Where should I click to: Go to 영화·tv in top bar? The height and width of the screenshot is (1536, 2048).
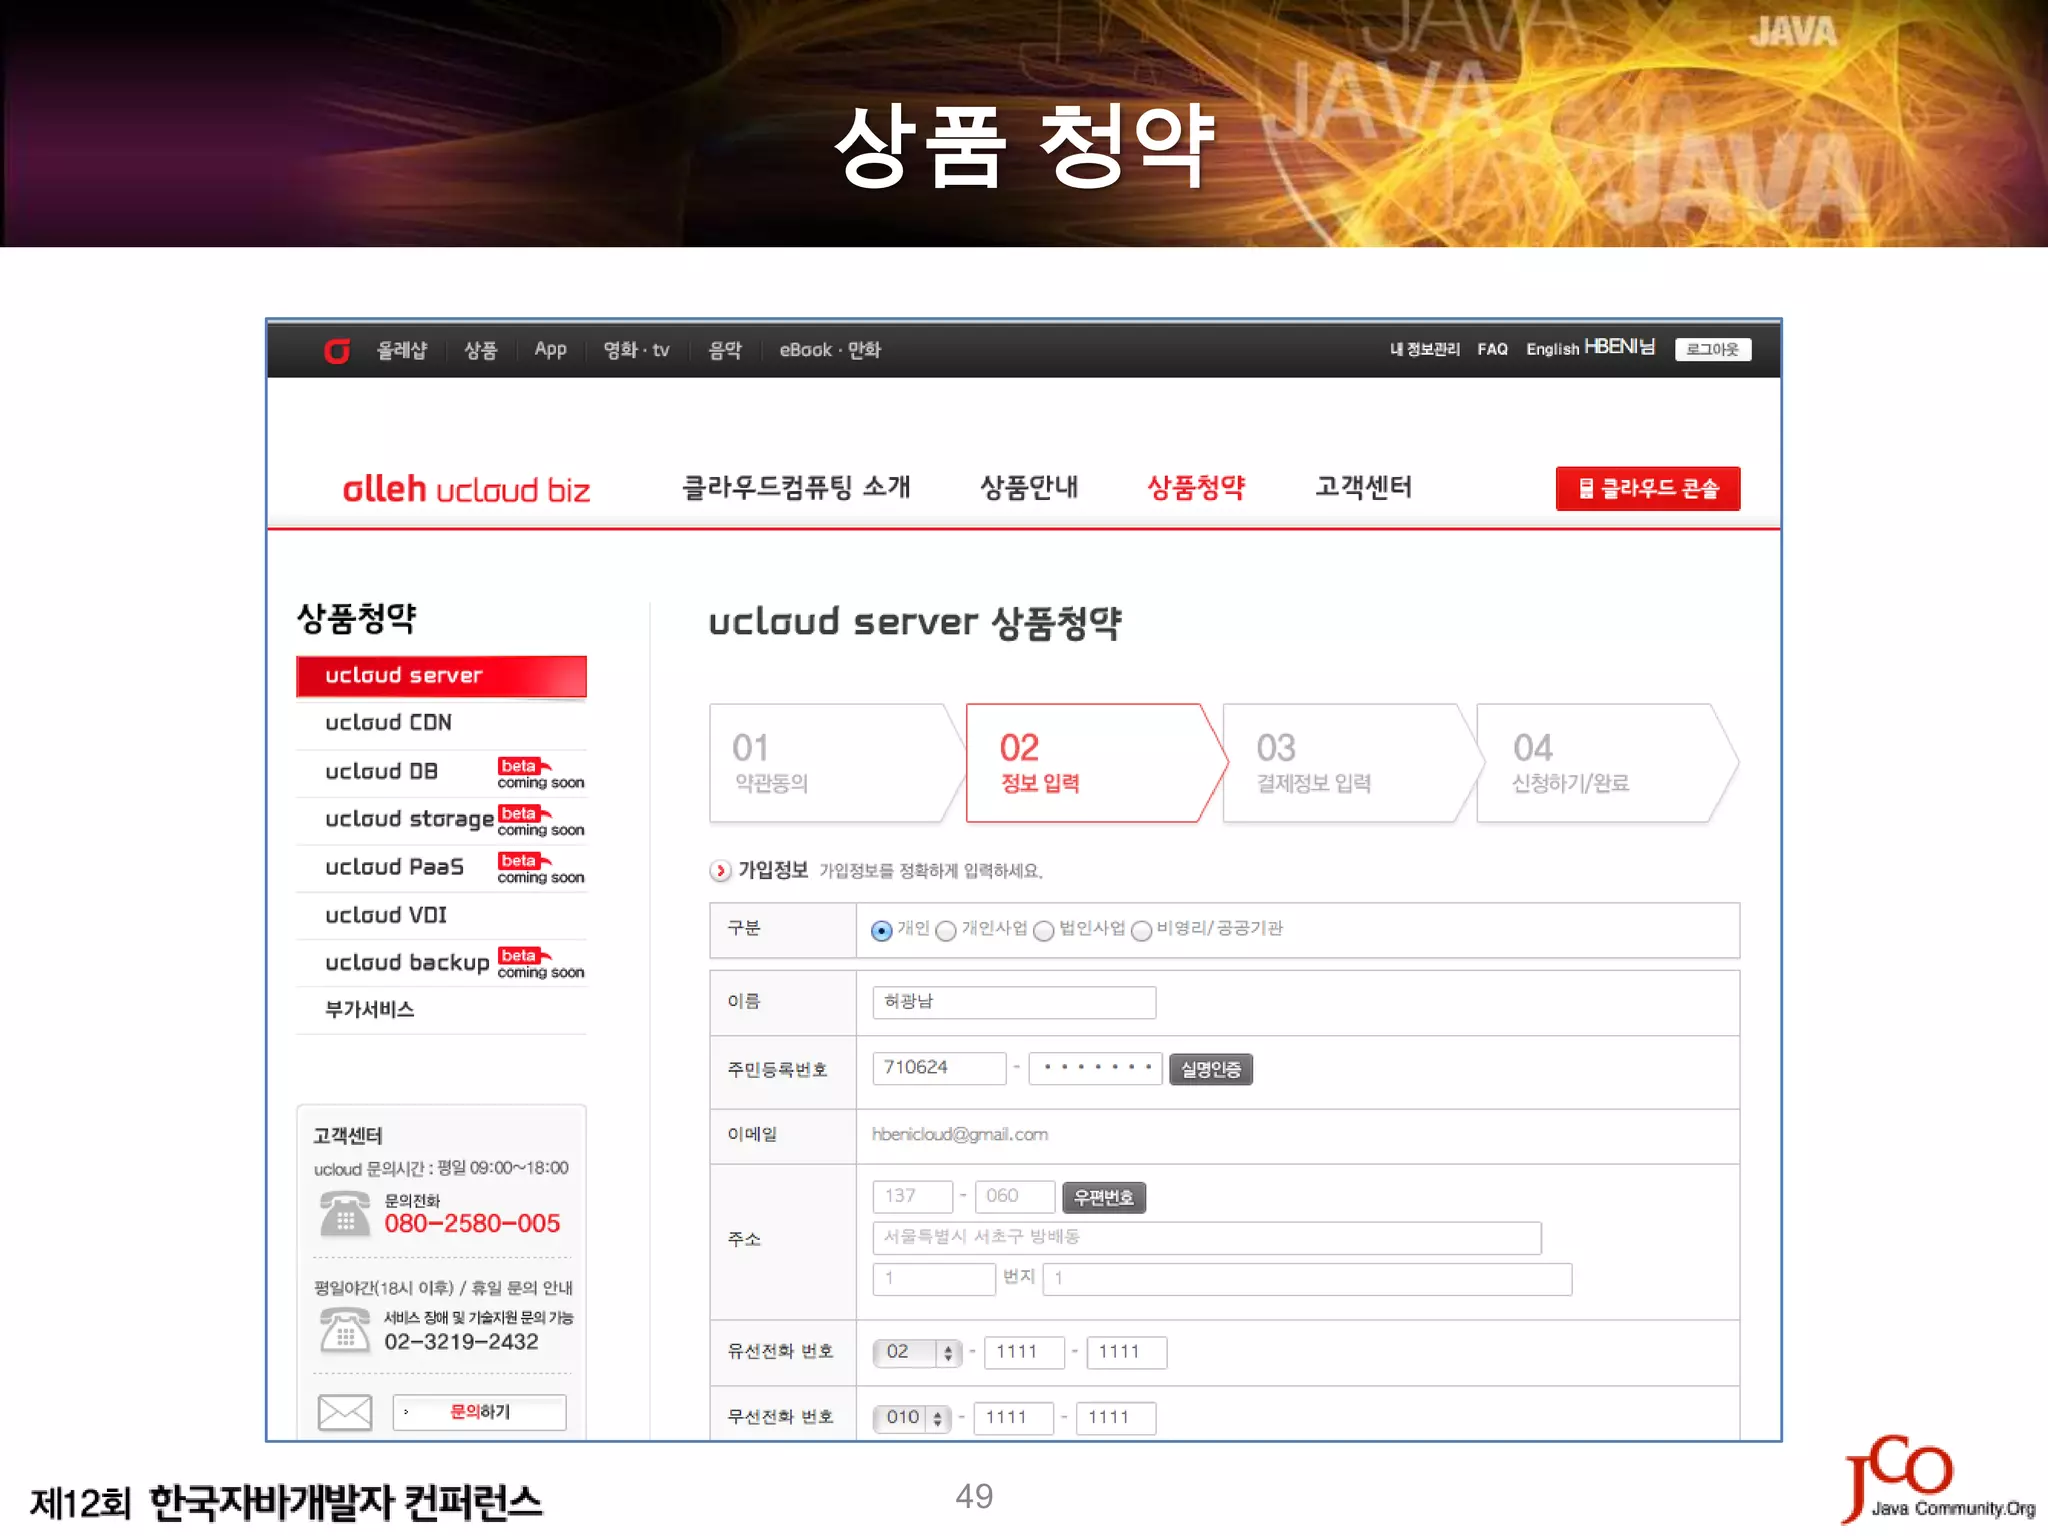pos(636,350)
